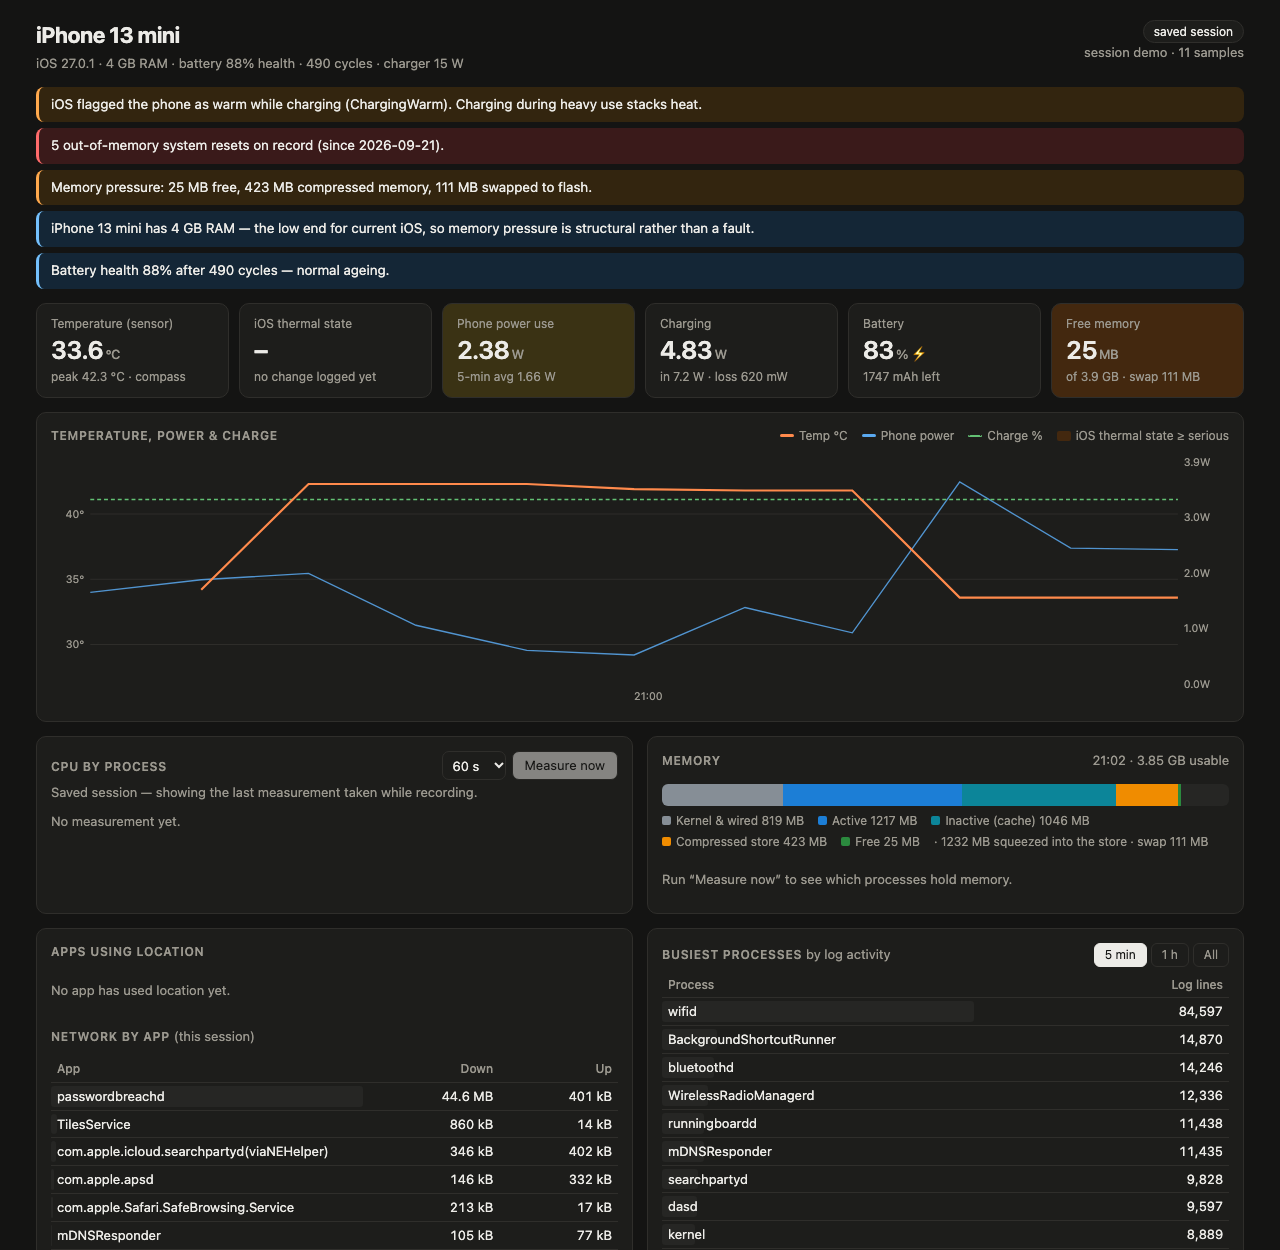Click the com.apple.apsd network row
Image resolution: width=1280 pixels, height=1250 pixels.
click(x=334, y=1180)
